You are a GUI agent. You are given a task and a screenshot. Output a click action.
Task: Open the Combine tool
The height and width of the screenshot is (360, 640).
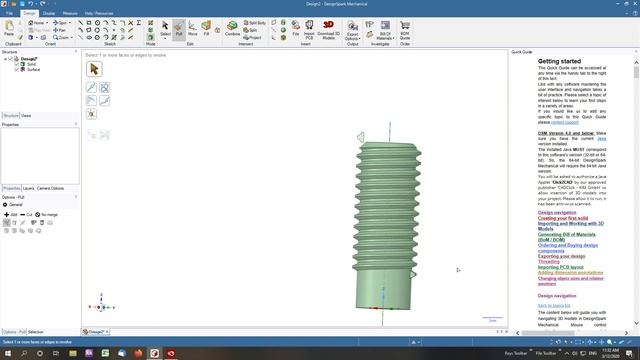[232, 29]
